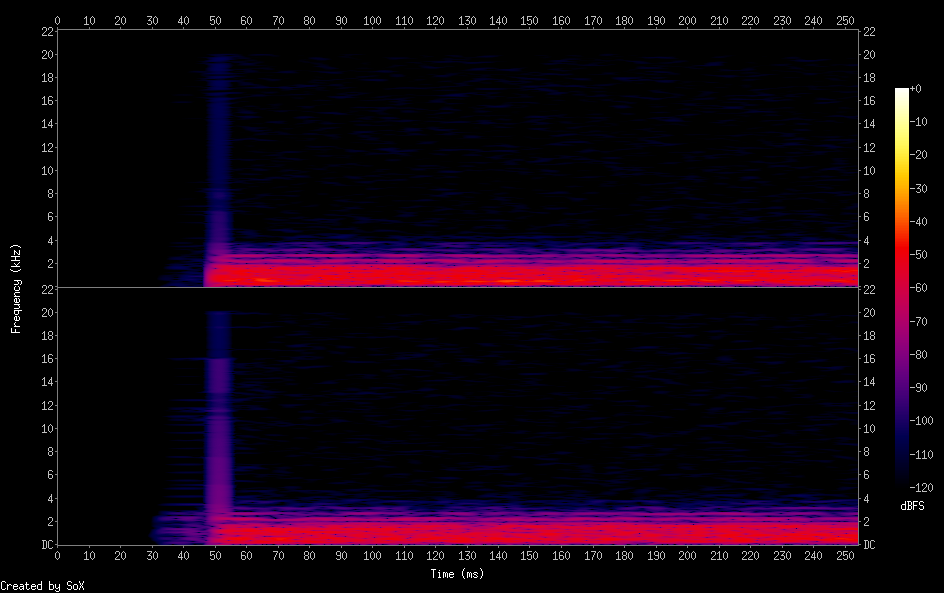Screen dimensions: 944x593
Task: Click the "dBFS" label under the color scale
Action: (x=912, y=506)
